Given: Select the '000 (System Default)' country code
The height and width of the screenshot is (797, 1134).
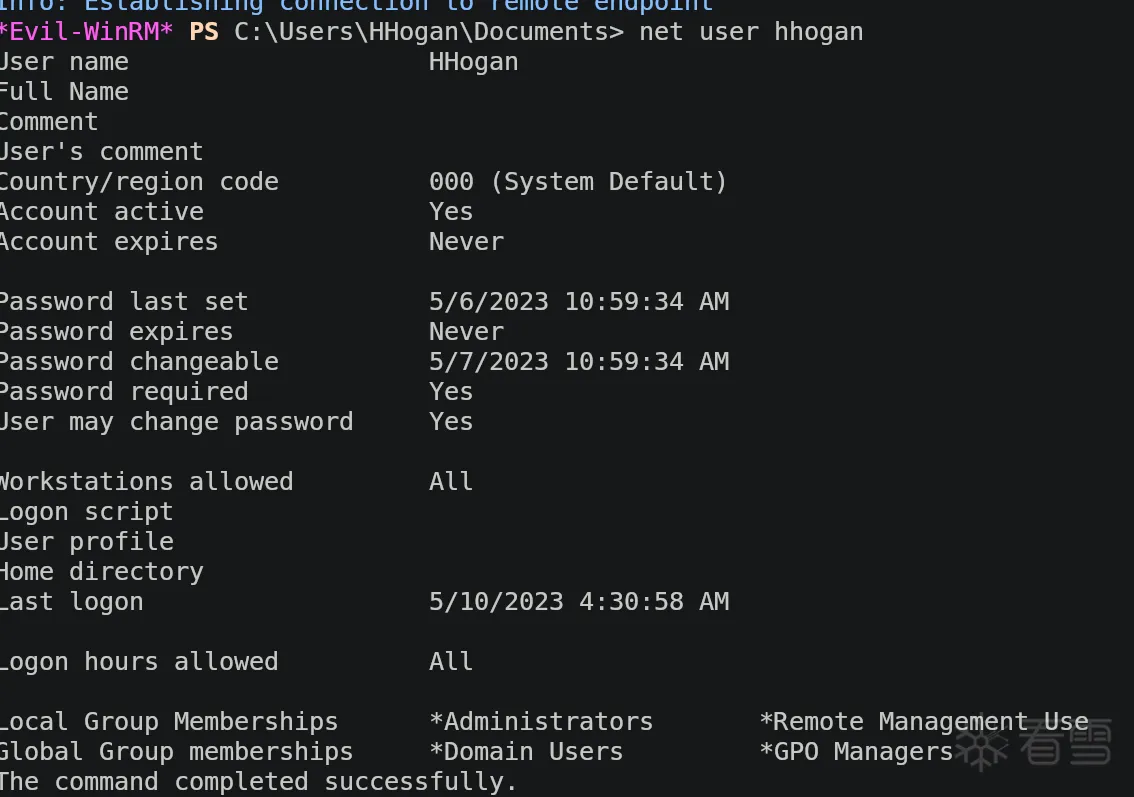Looking at the screenshot, I should (x=578, y=182).
